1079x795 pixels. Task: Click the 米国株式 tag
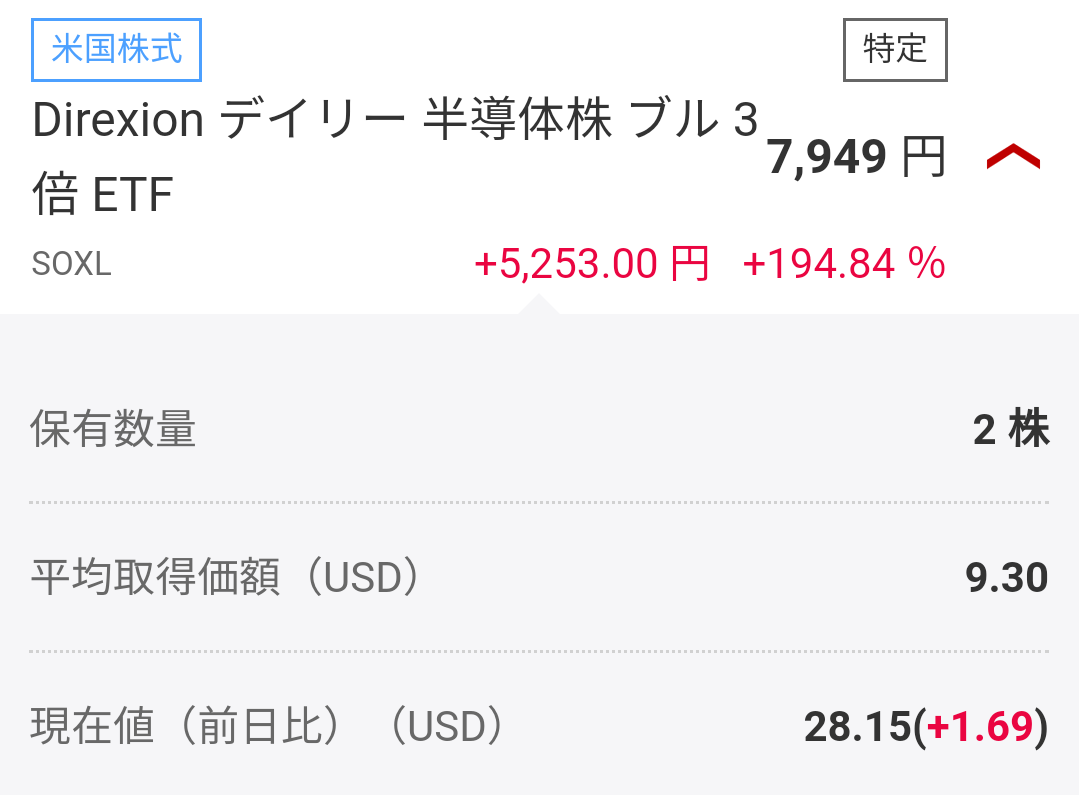[x=117, y=48]
